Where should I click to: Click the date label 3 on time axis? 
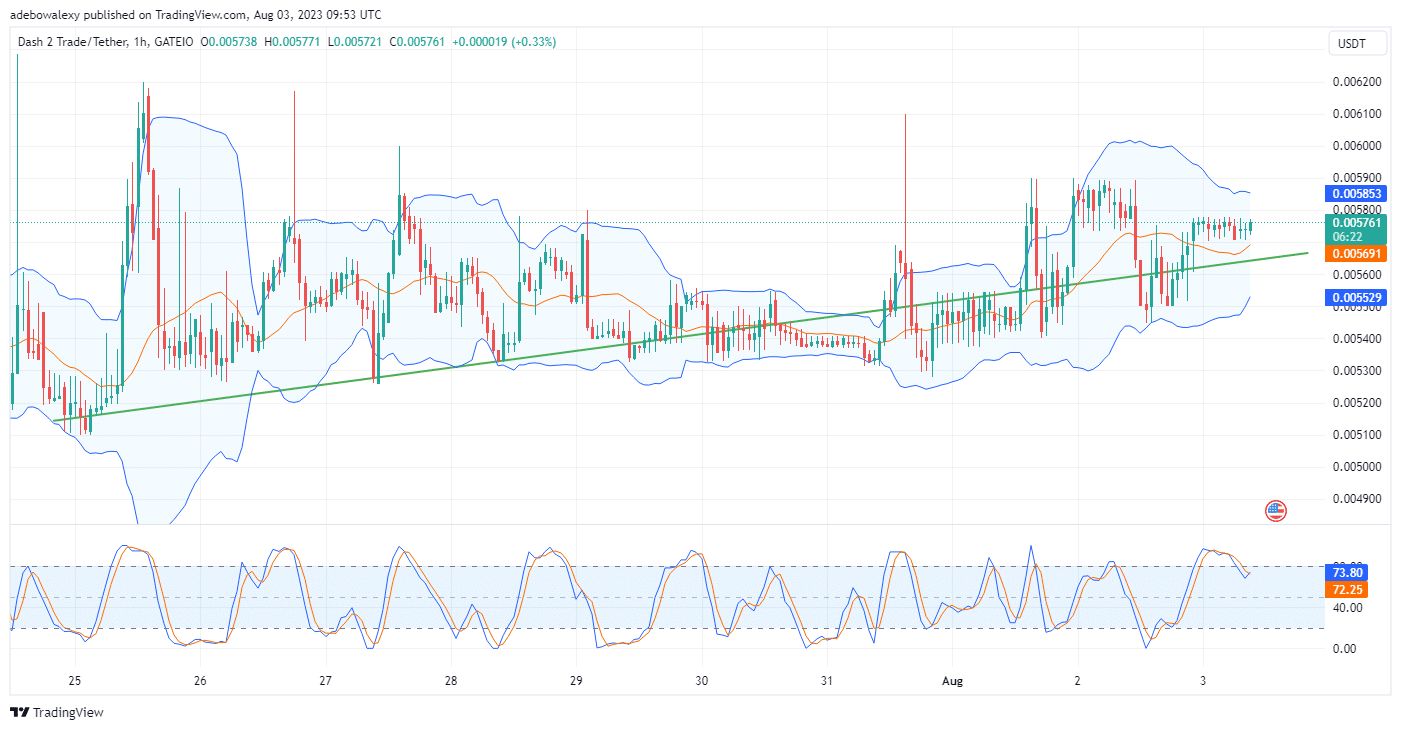coord(1203,681)
